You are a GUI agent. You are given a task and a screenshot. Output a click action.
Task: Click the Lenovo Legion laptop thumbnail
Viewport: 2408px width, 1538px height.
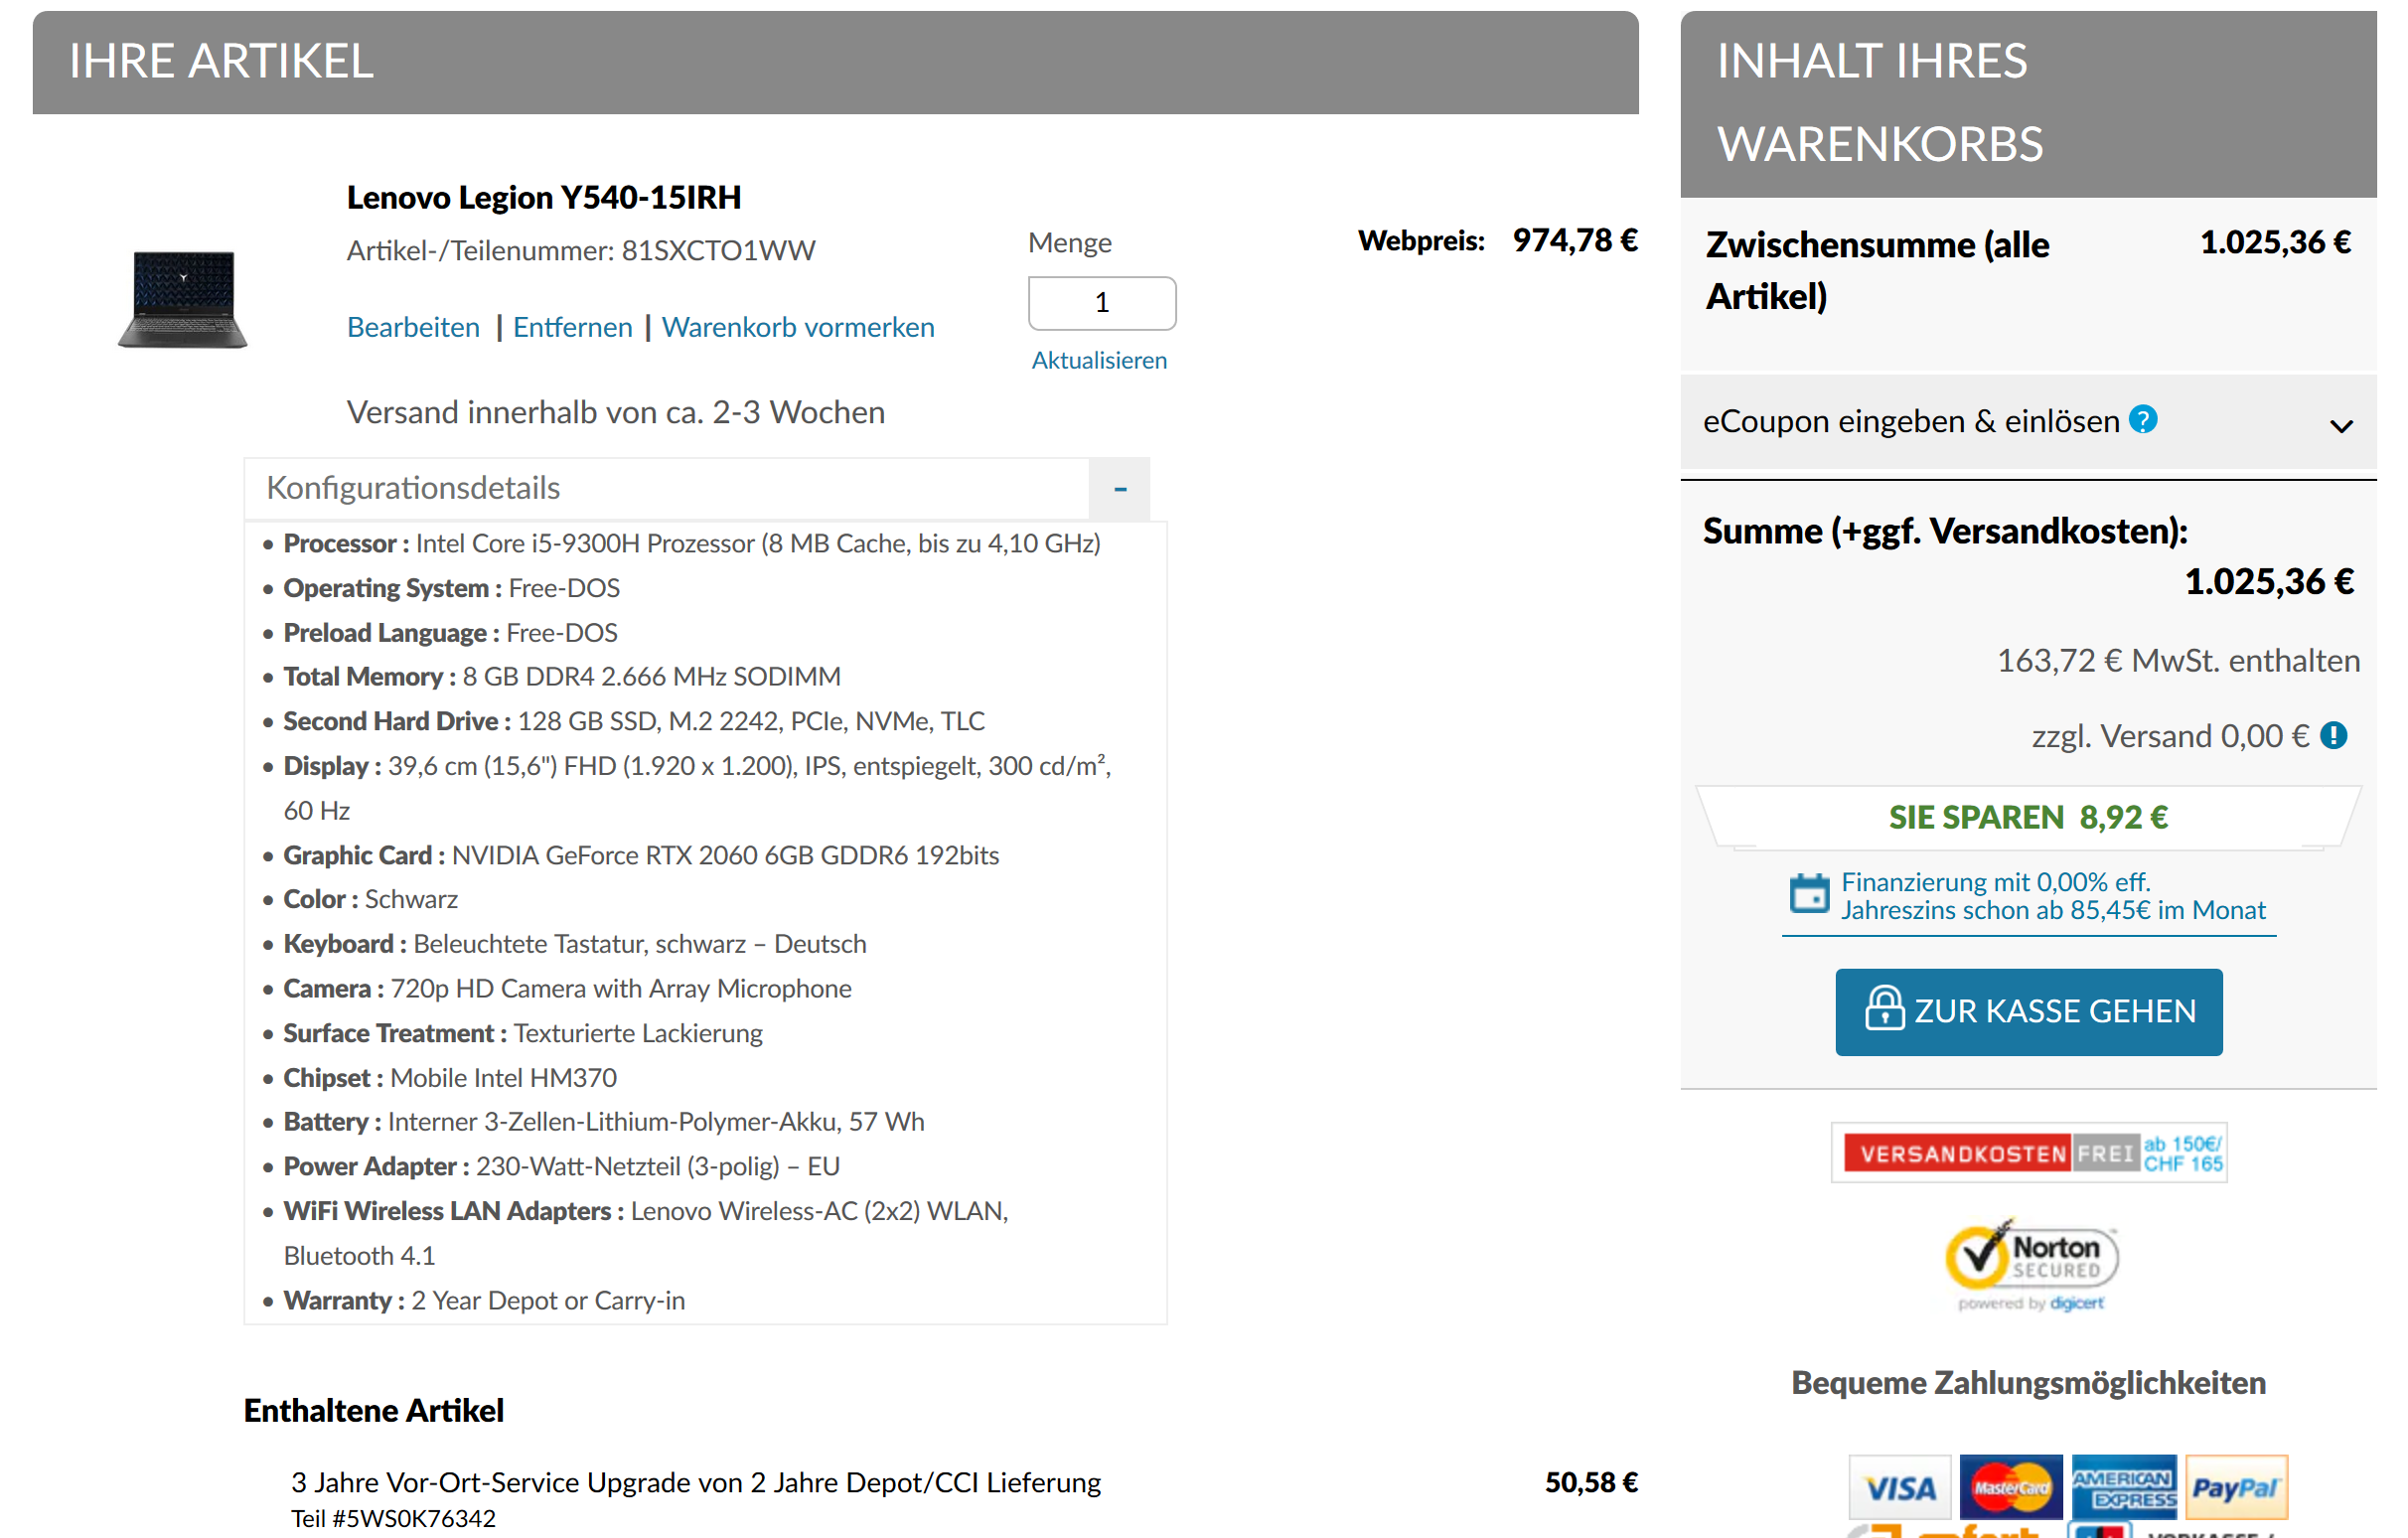pos(182,299)
